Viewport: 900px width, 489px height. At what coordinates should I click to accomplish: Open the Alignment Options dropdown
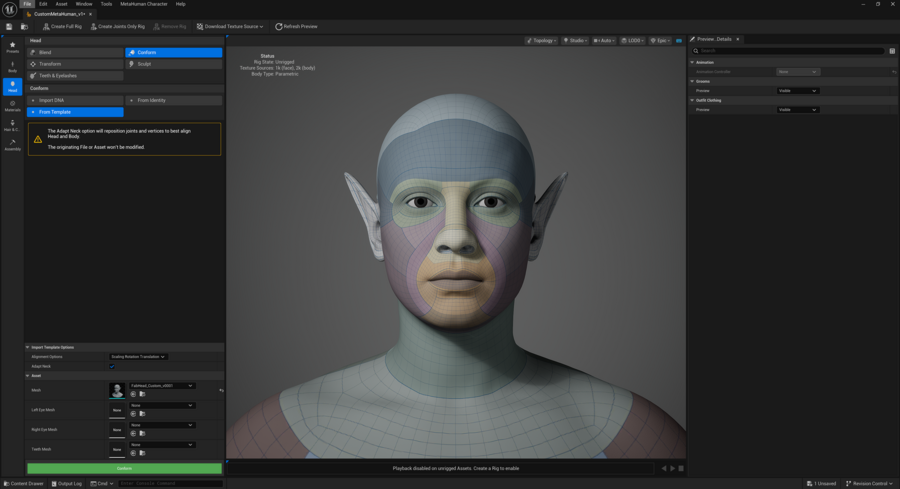[138, 356]
